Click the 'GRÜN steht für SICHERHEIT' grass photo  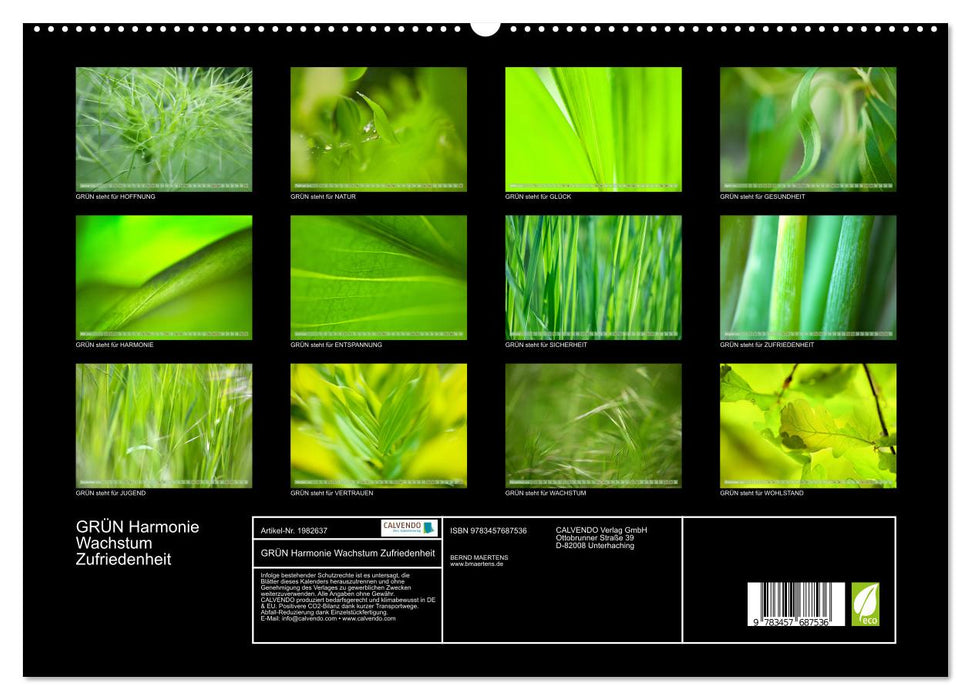[x=593, y=277]
